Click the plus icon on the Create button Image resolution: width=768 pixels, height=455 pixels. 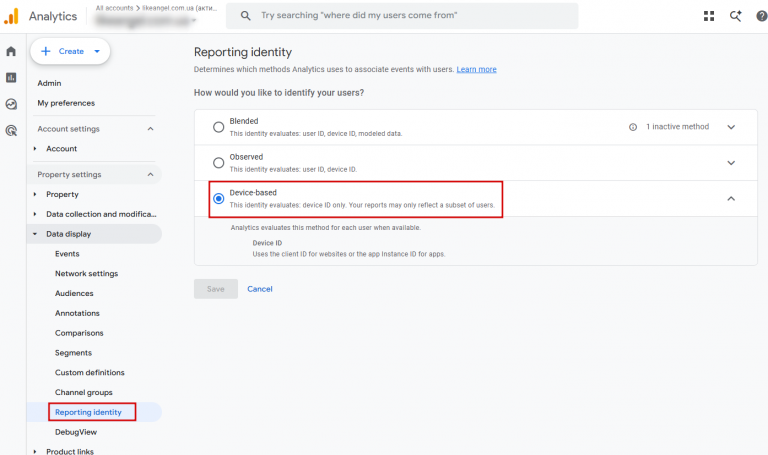[46, 51]
